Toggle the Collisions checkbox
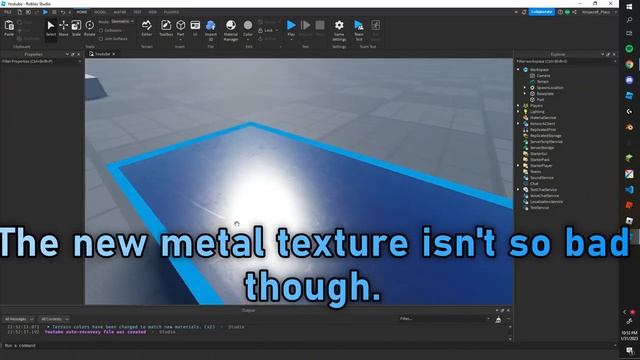Screen dimensions: 640x360 pos(101,31)
